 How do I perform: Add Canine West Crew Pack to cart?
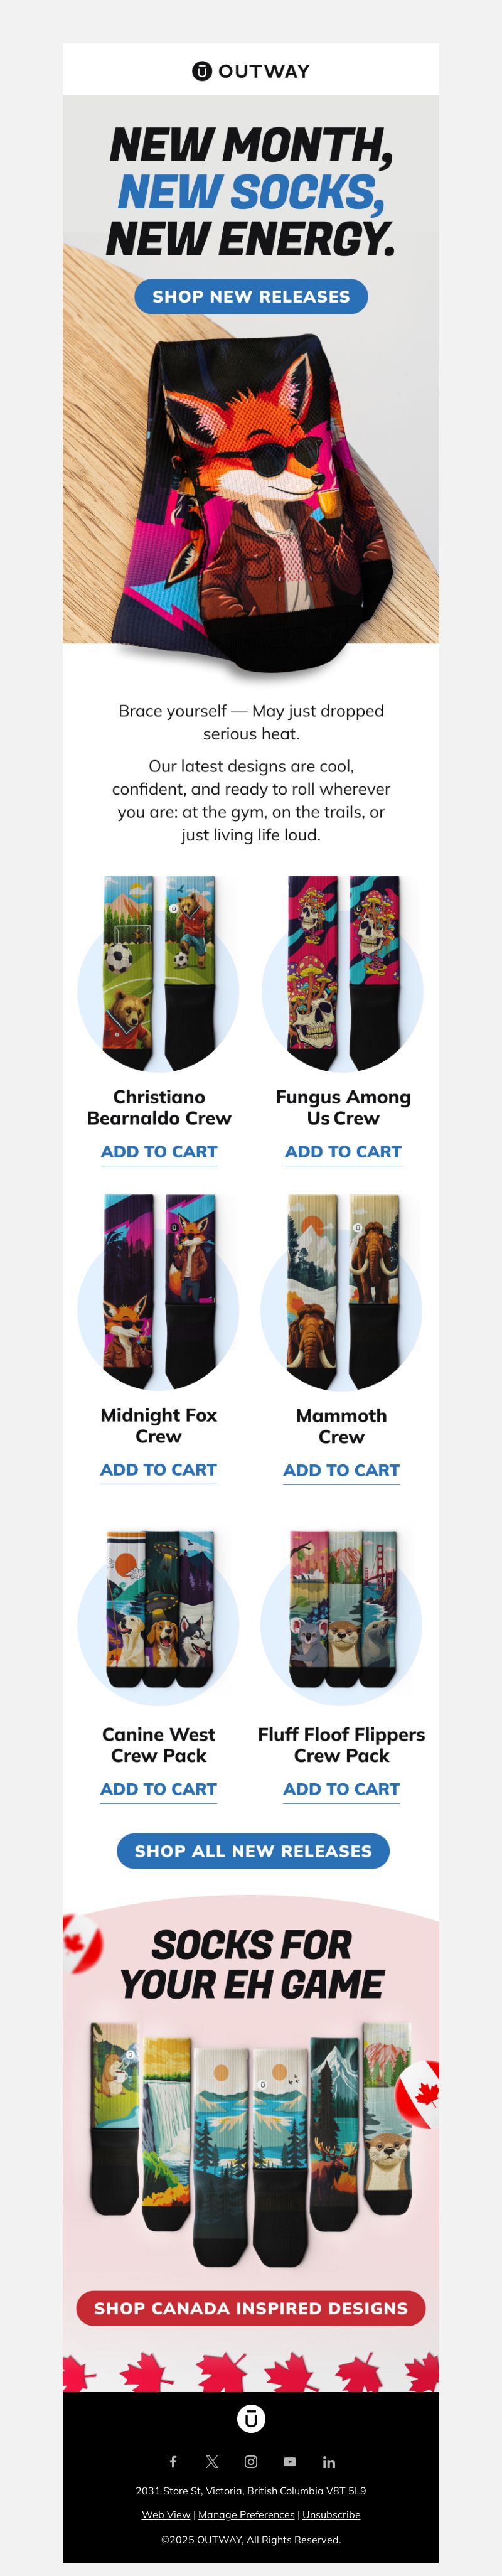coord(158,1788)
